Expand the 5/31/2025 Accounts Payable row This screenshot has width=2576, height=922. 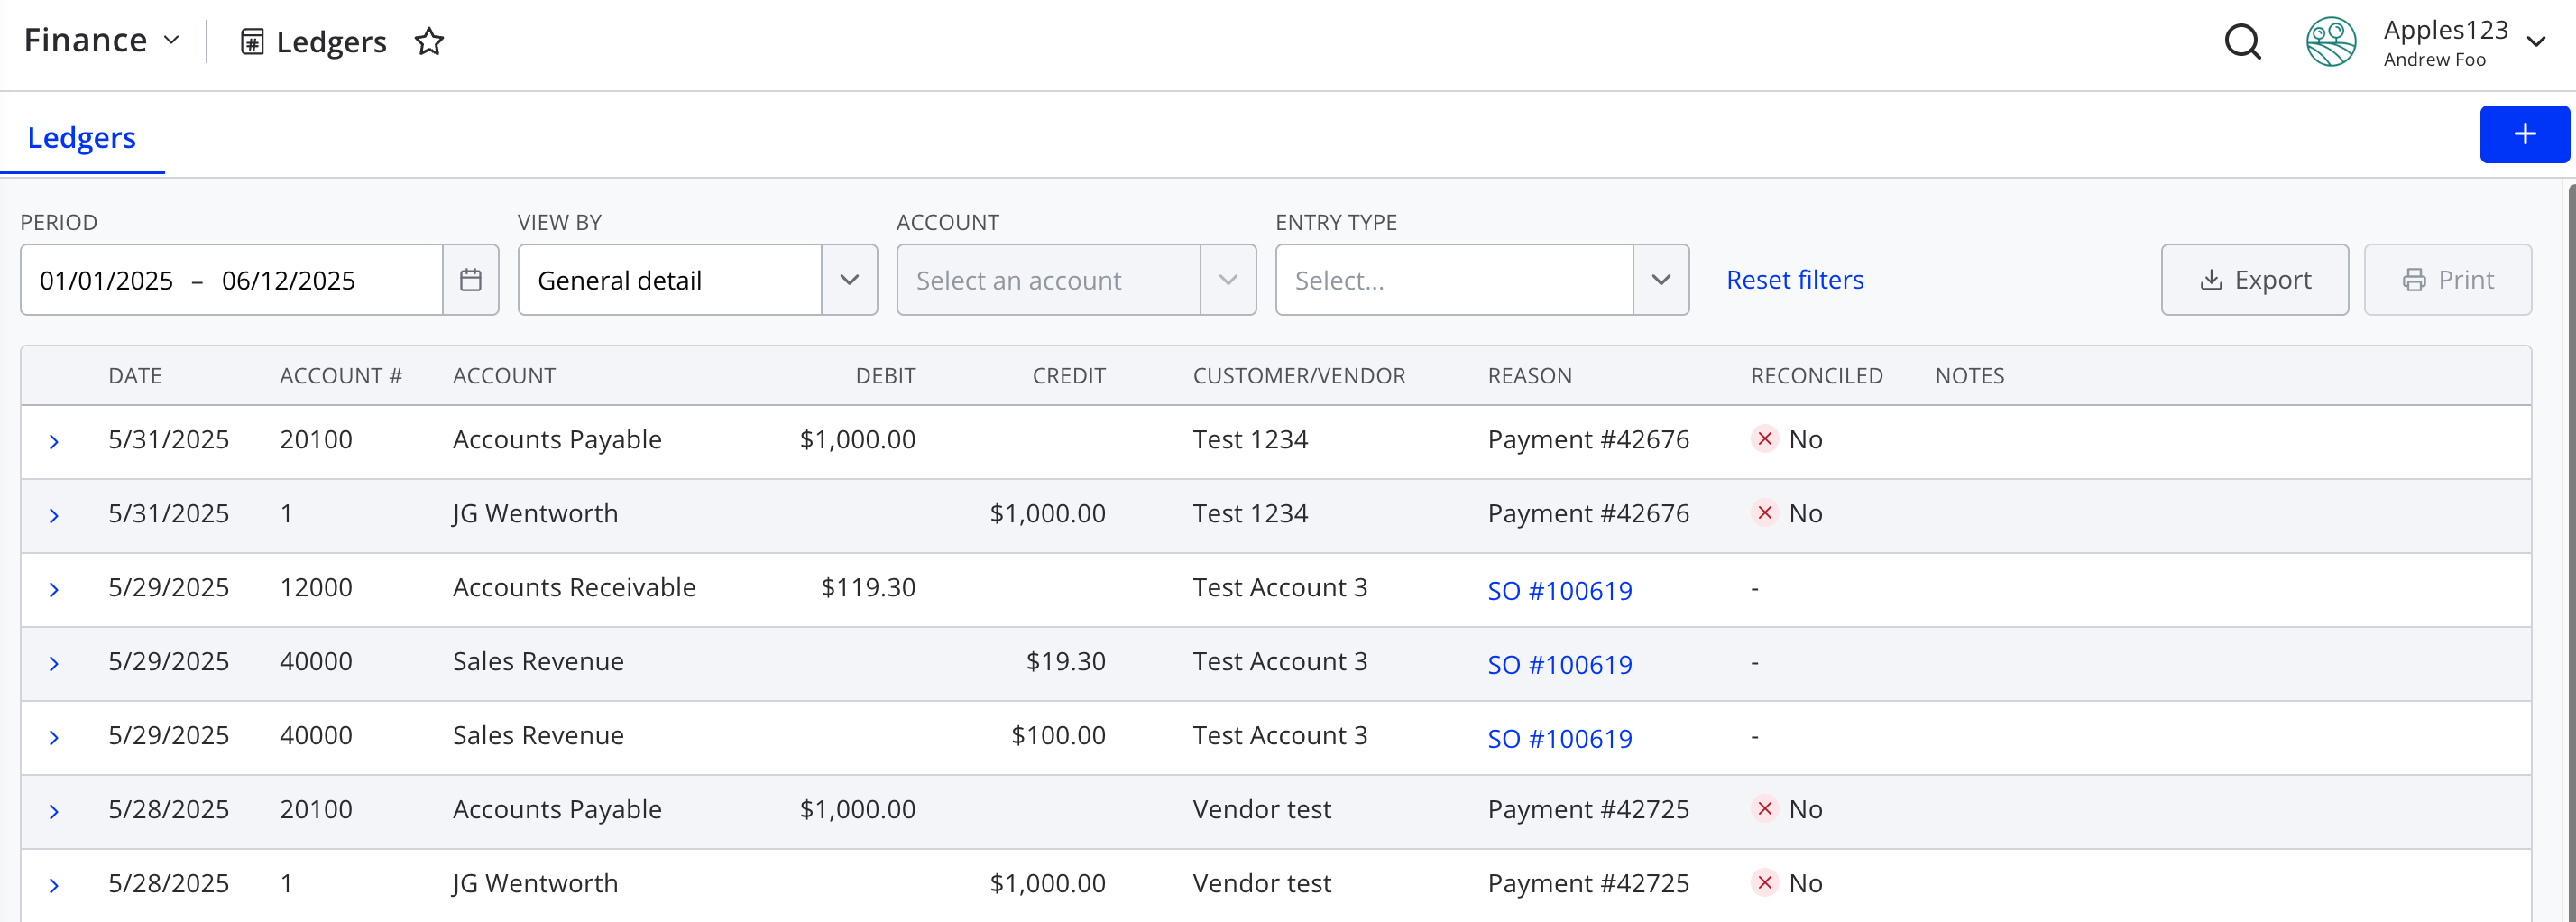(54, 441)
